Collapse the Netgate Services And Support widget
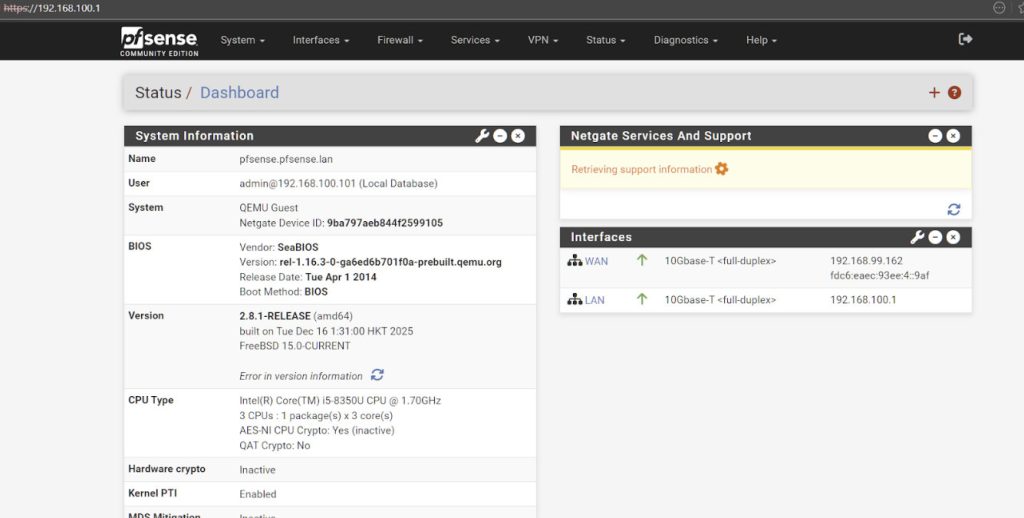The height and width of the screenshot is (518, 1024). [x=935, y=136]
